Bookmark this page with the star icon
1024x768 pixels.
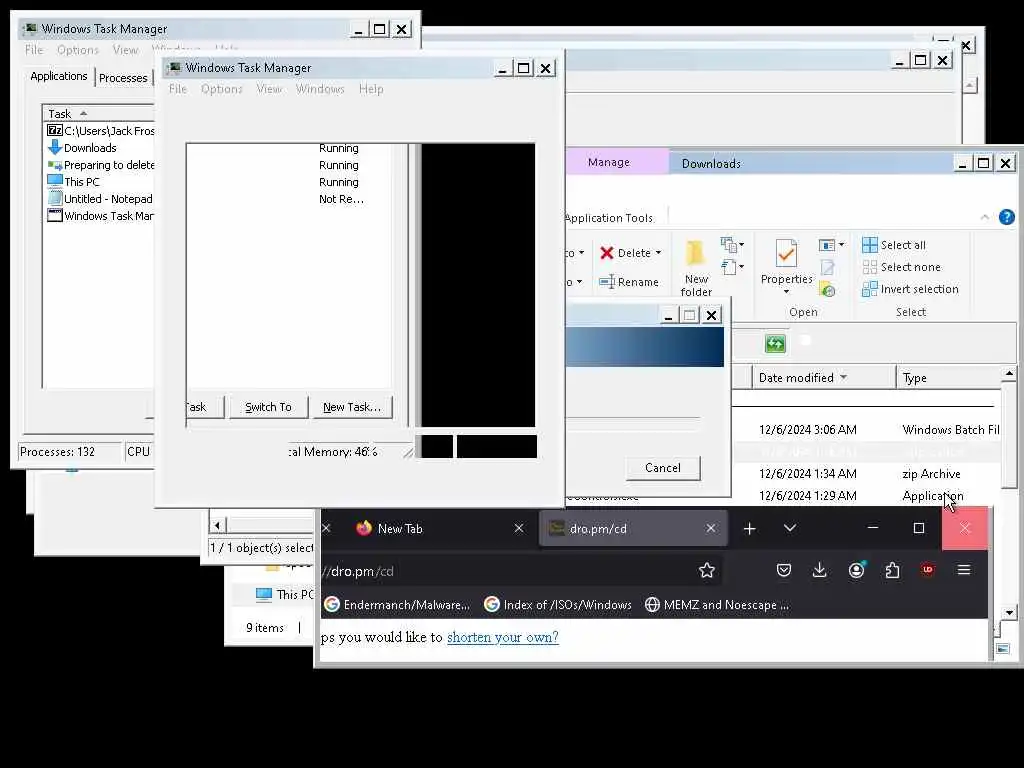(707, 571)
